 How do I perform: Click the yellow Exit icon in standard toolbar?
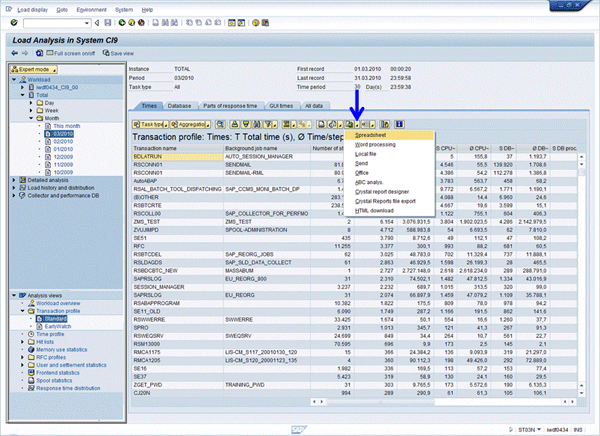[132, 23]
